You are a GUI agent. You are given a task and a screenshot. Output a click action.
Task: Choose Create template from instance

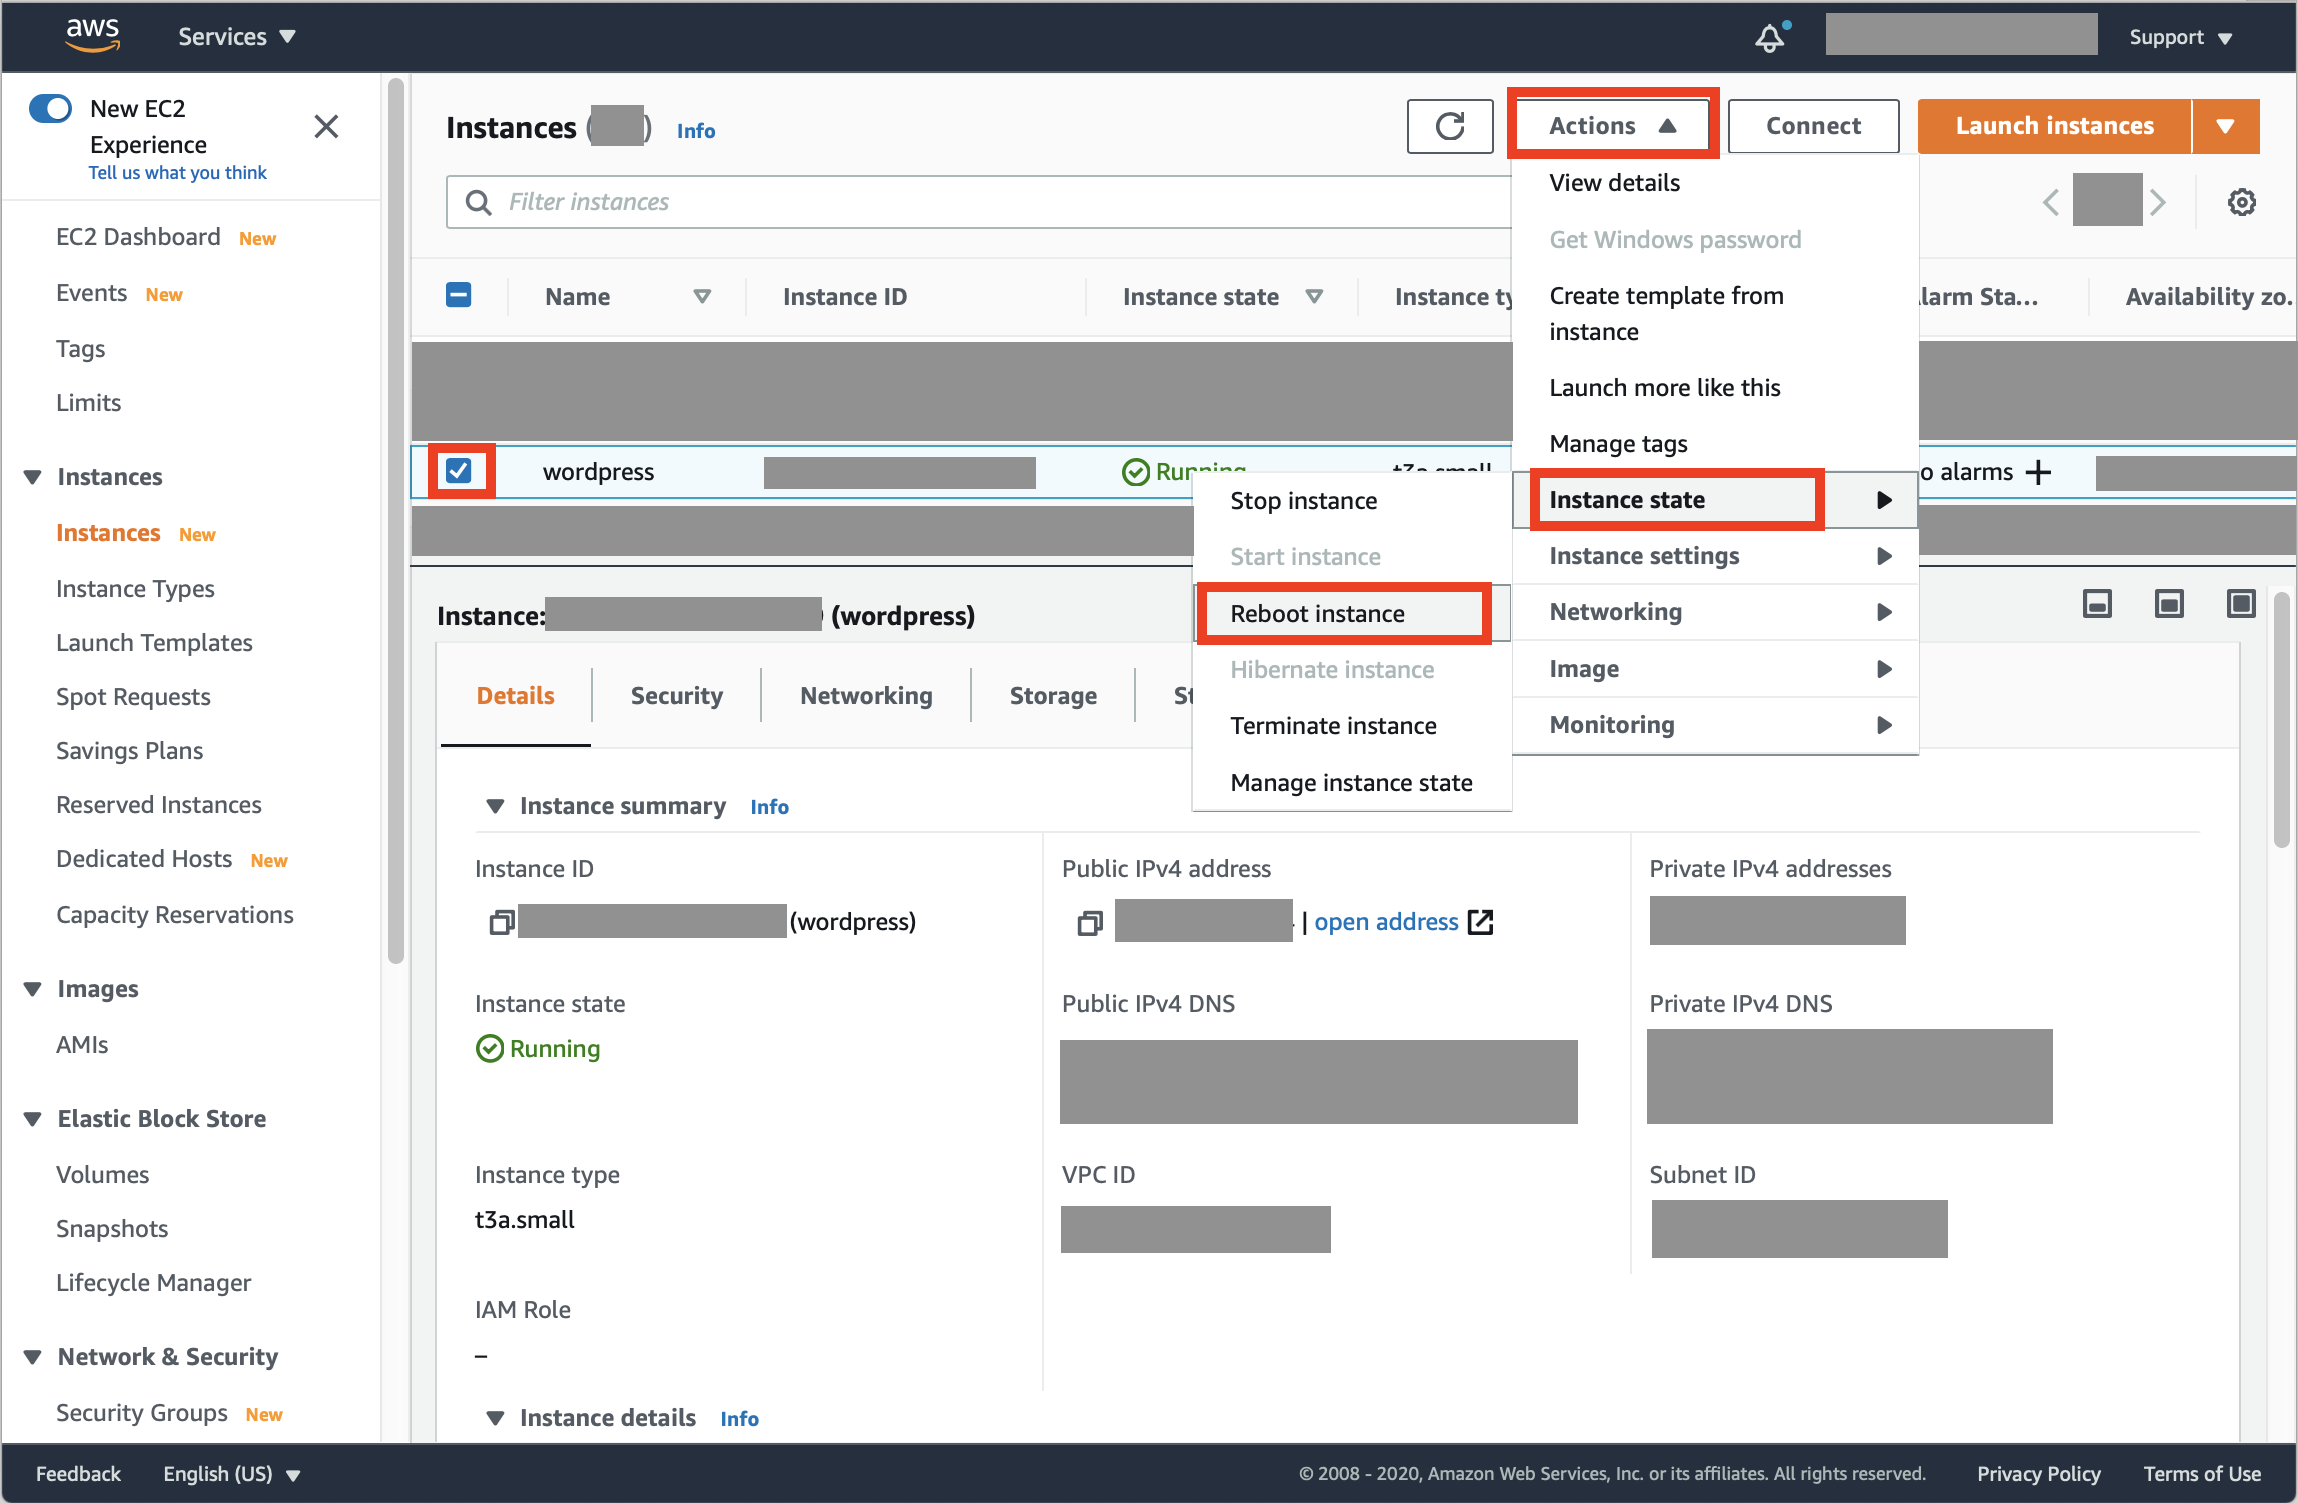(1716, 314)
